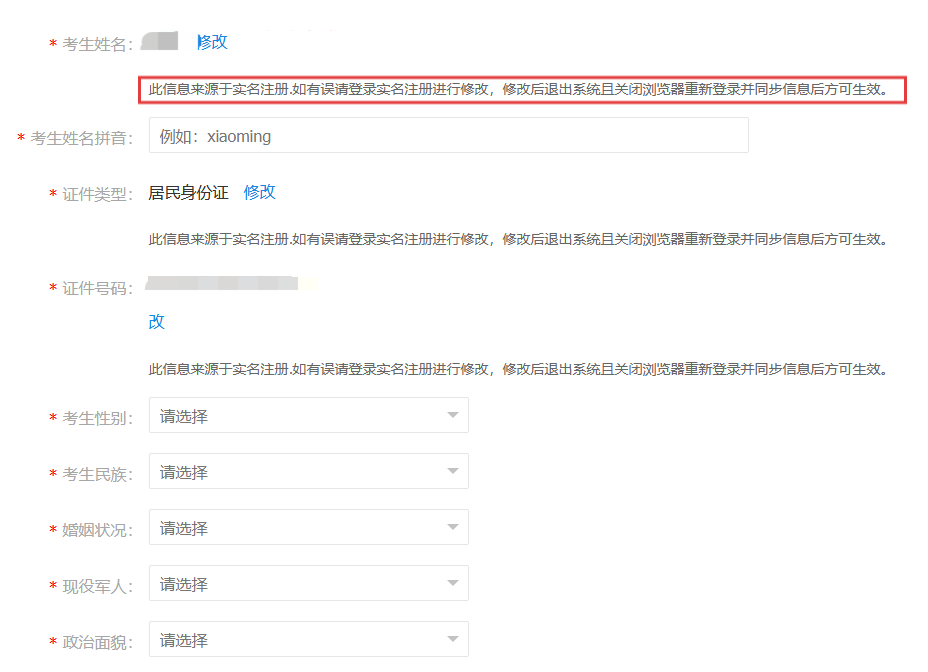Expand the 考生民族 dropdown
The height and width of the screenshot is (672, 928).
(x=309, y=471)
